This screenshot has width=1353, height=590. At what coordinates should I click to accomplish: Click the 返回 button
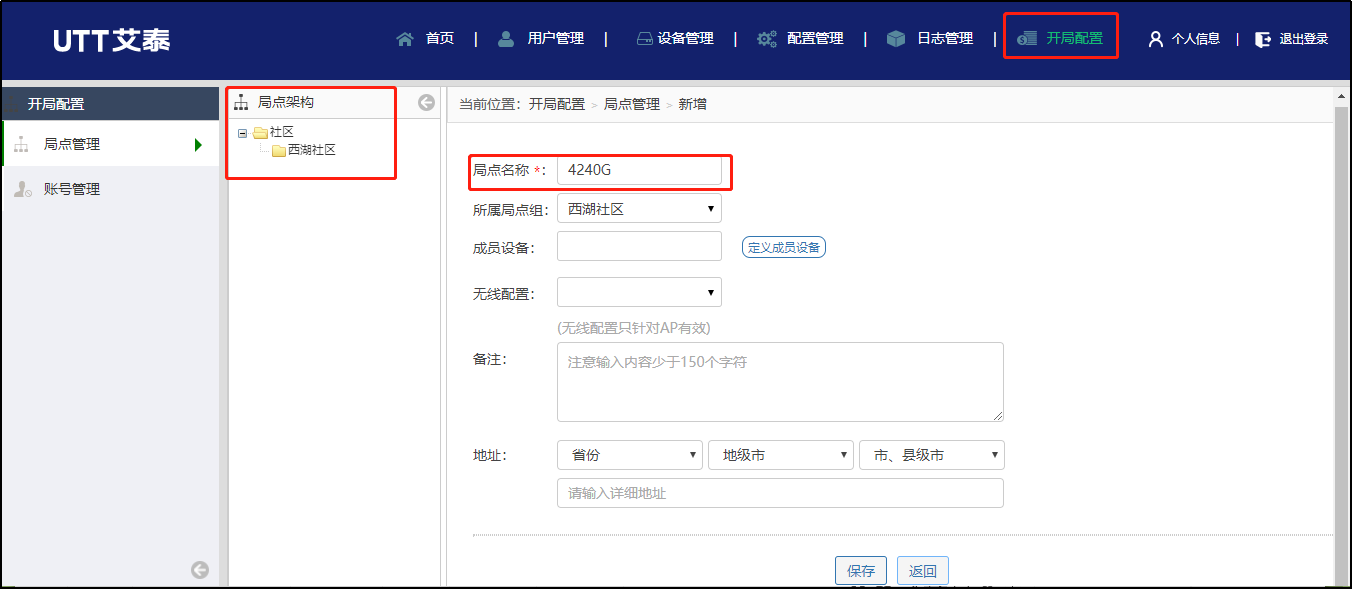tap(923, 571)
